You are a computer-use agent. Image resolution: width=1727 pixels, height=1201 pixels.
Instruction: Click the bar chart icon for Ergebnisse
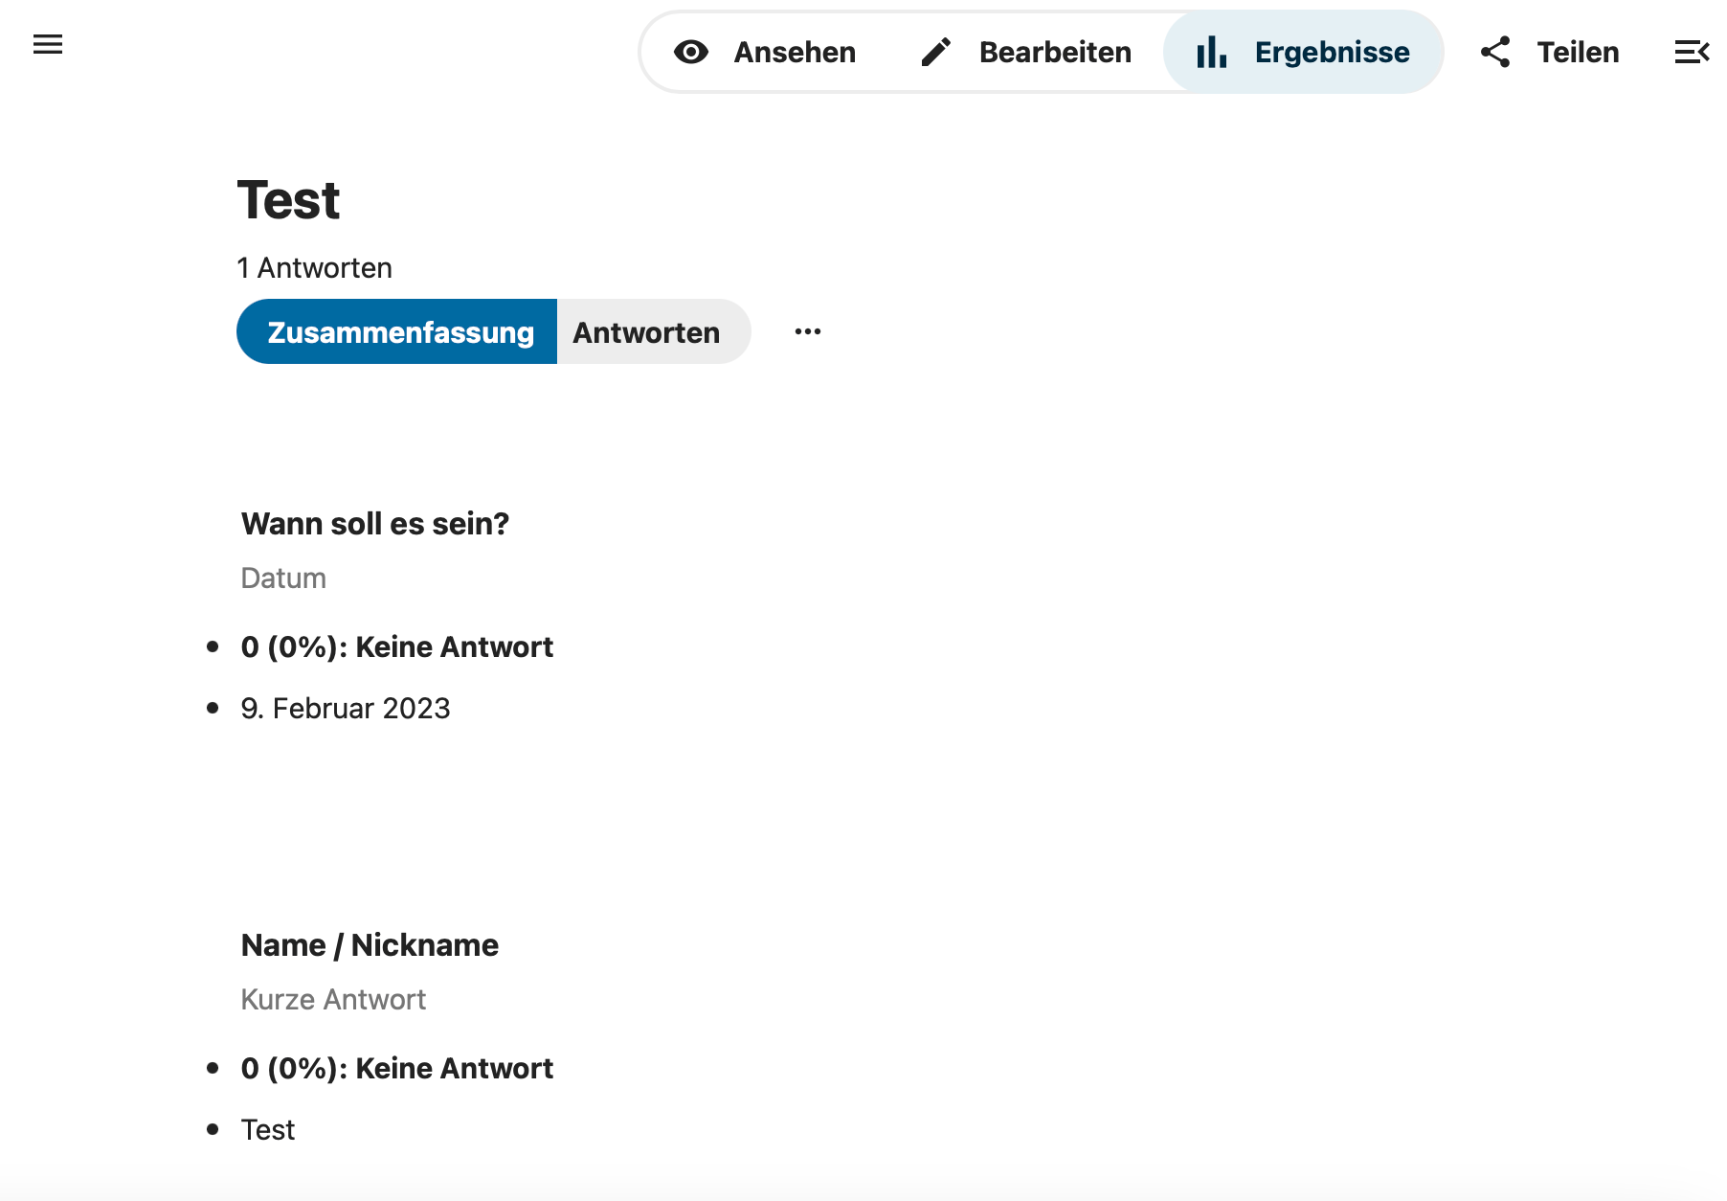(1211, 52)
